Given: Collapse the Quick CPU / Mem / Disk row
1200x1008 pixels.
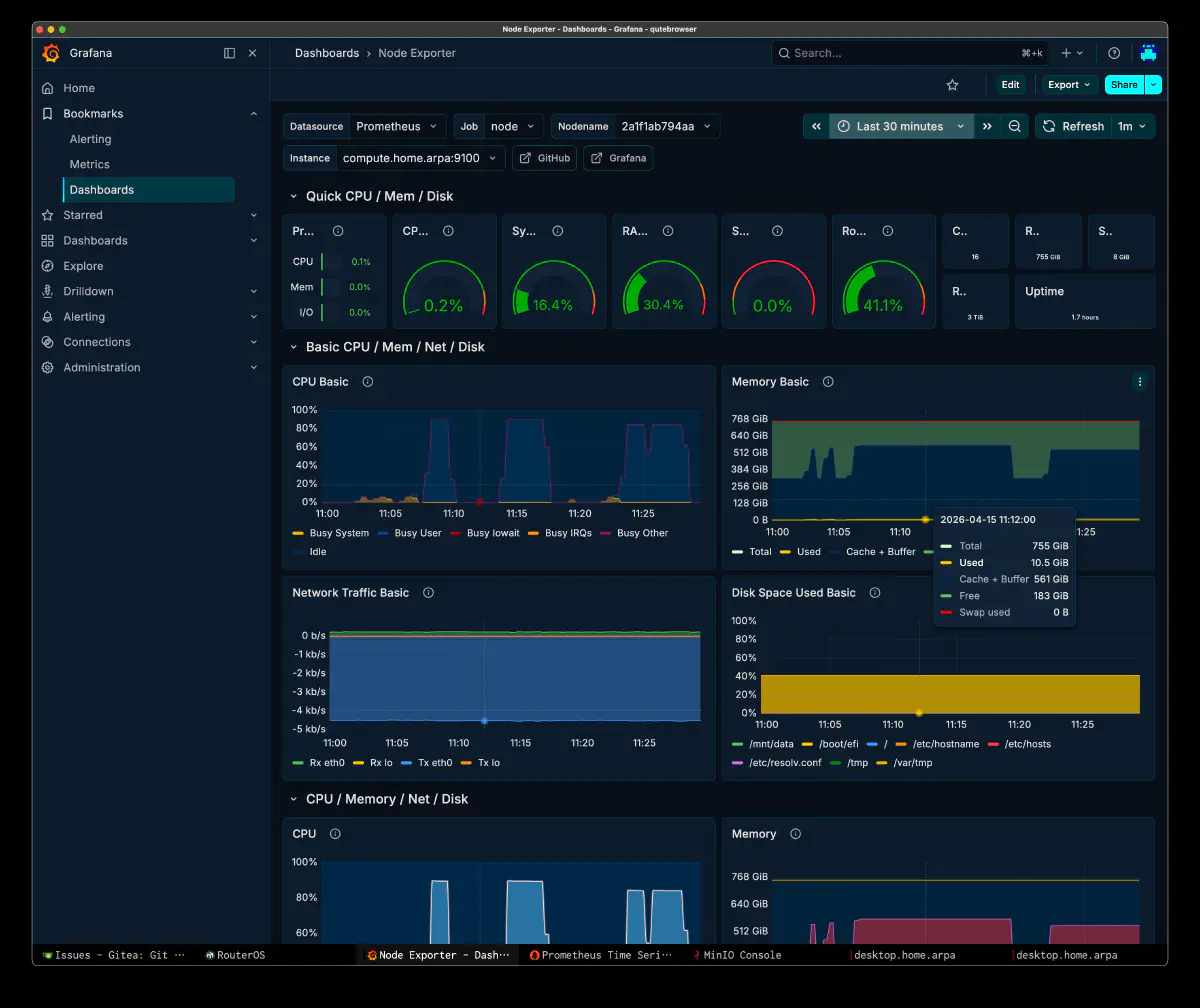Looking at the screenshot, I should click(293, 197).
